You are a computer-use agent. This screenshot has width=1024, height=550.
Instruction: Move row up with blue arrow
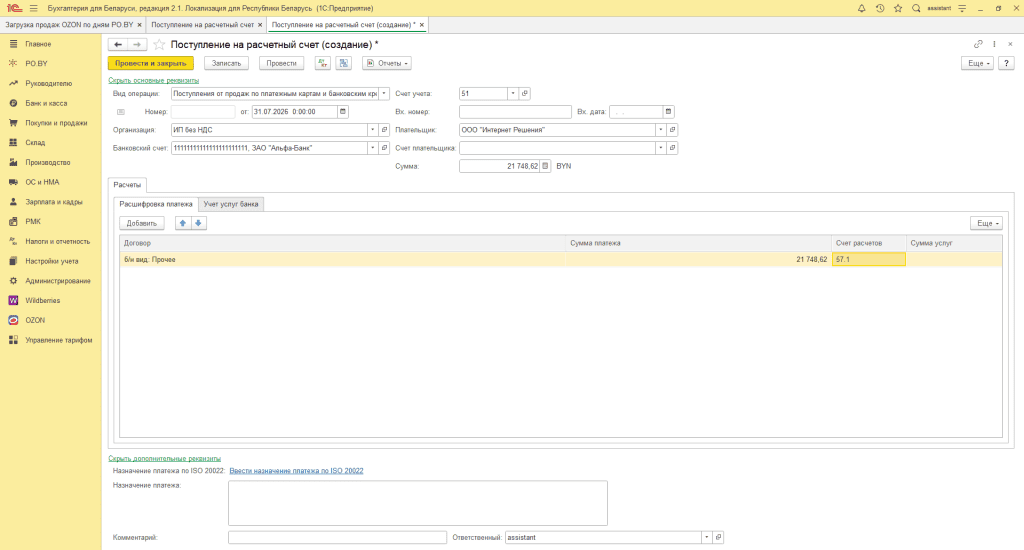click(x=183, y=223)
